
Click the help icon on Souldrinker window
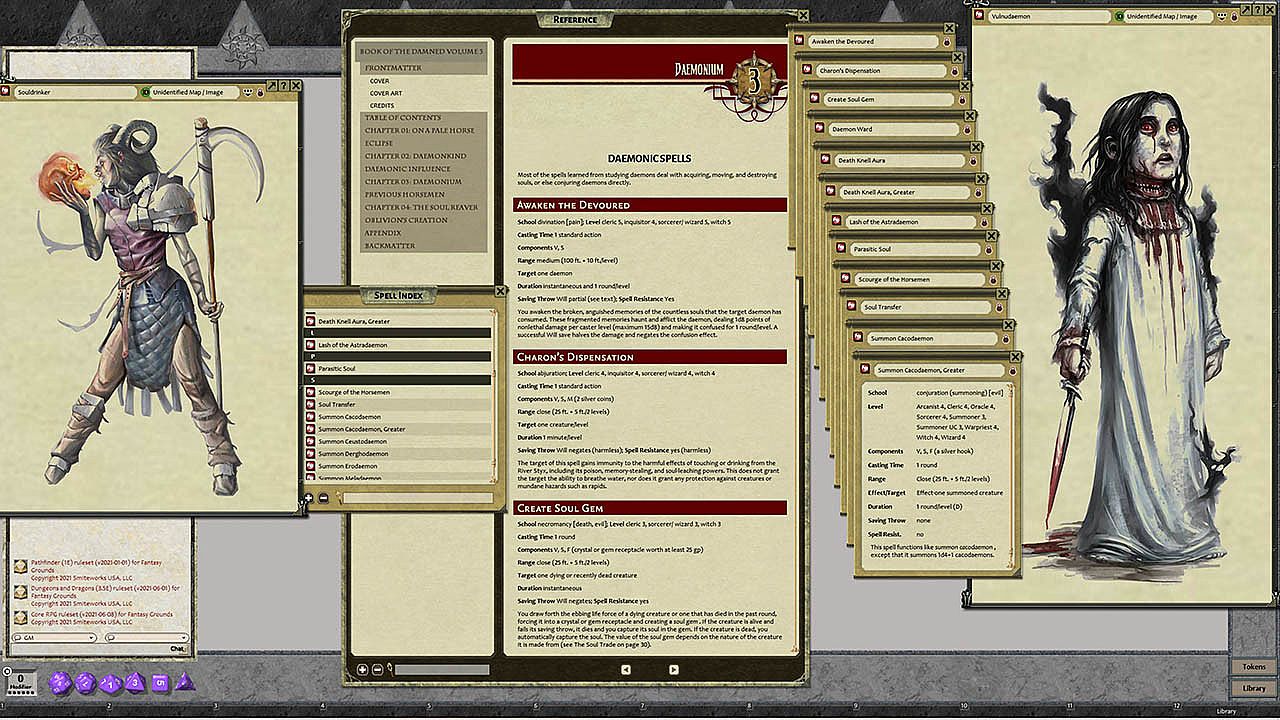click(284, 87)
